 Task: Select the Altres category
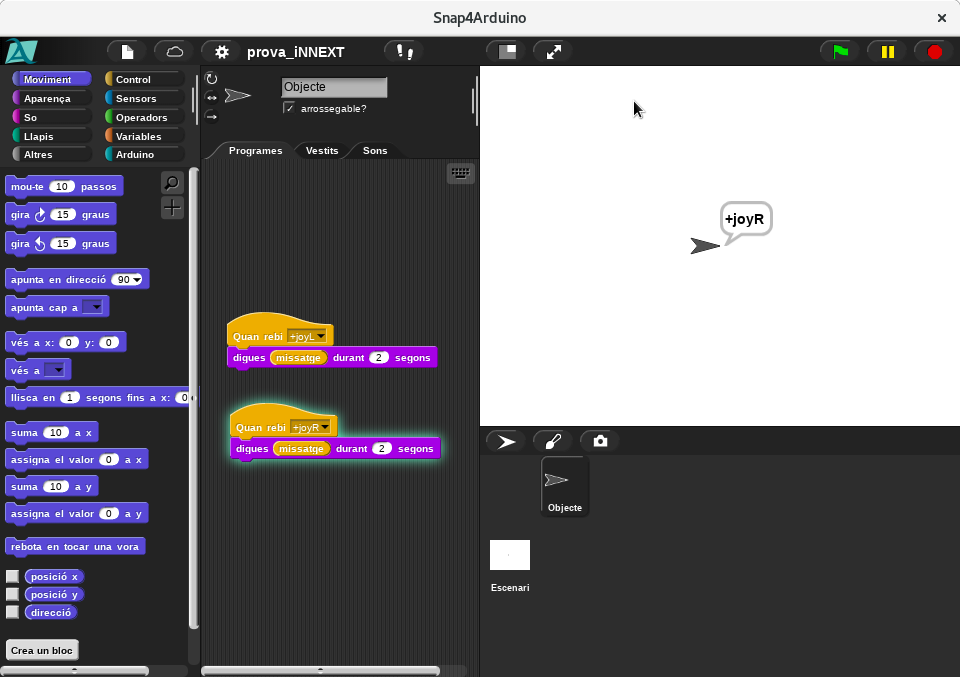(52, 155)
